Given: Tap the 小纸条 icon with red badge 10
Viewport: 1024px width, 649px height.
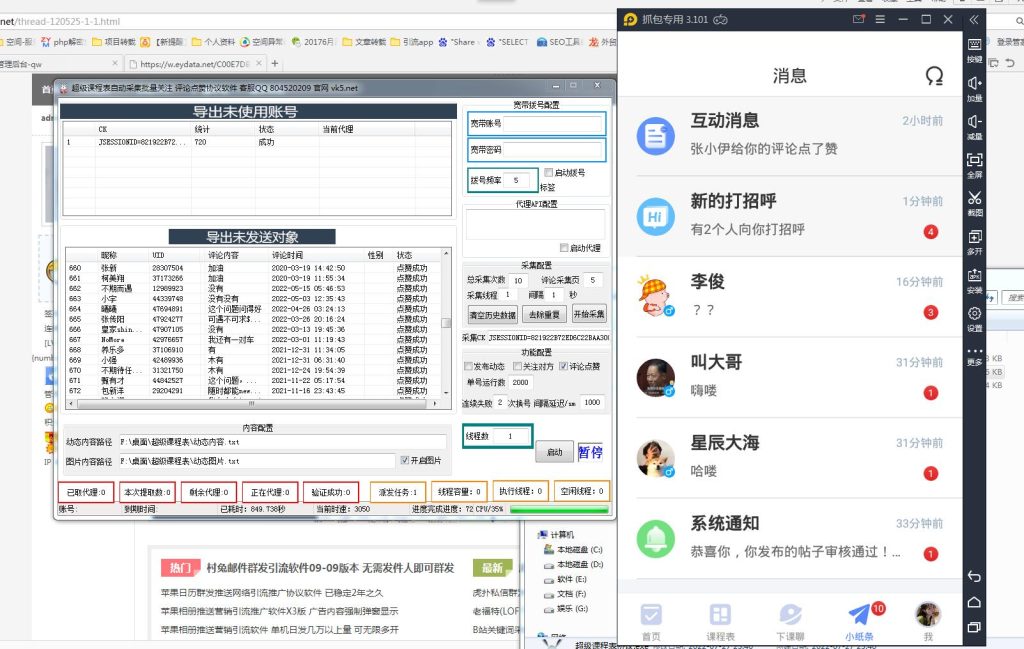Looking at the screenshot, I should coord(858,614).
